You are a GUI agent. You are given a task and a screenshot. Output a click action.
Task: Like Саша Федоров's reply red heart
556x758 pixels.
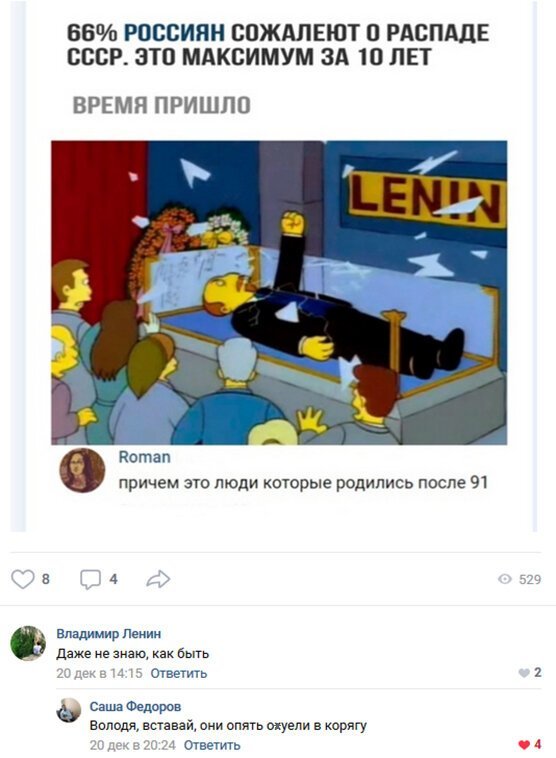pyautogui.click(x=524, y=744)
